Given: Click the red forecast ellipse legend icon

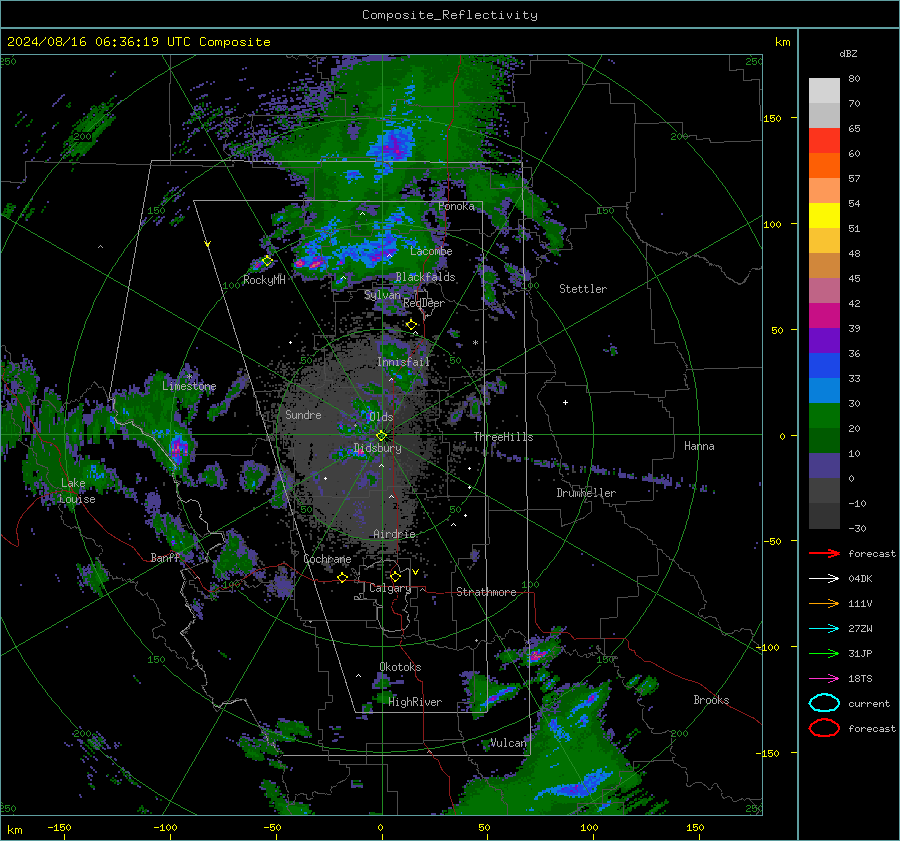Looking at the screenshot, I should click(824, 728).
